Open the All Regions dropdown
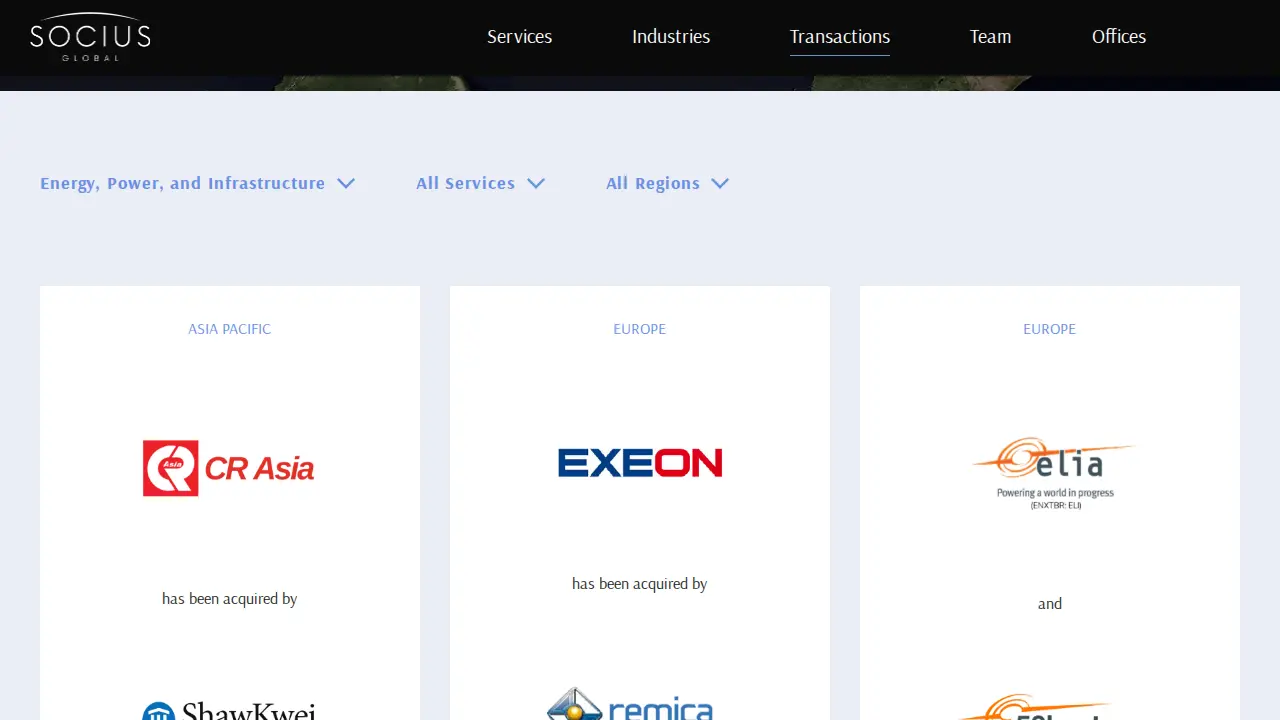Image resolution: width=1280 pixels, height=720 pixels. (668, 183)
